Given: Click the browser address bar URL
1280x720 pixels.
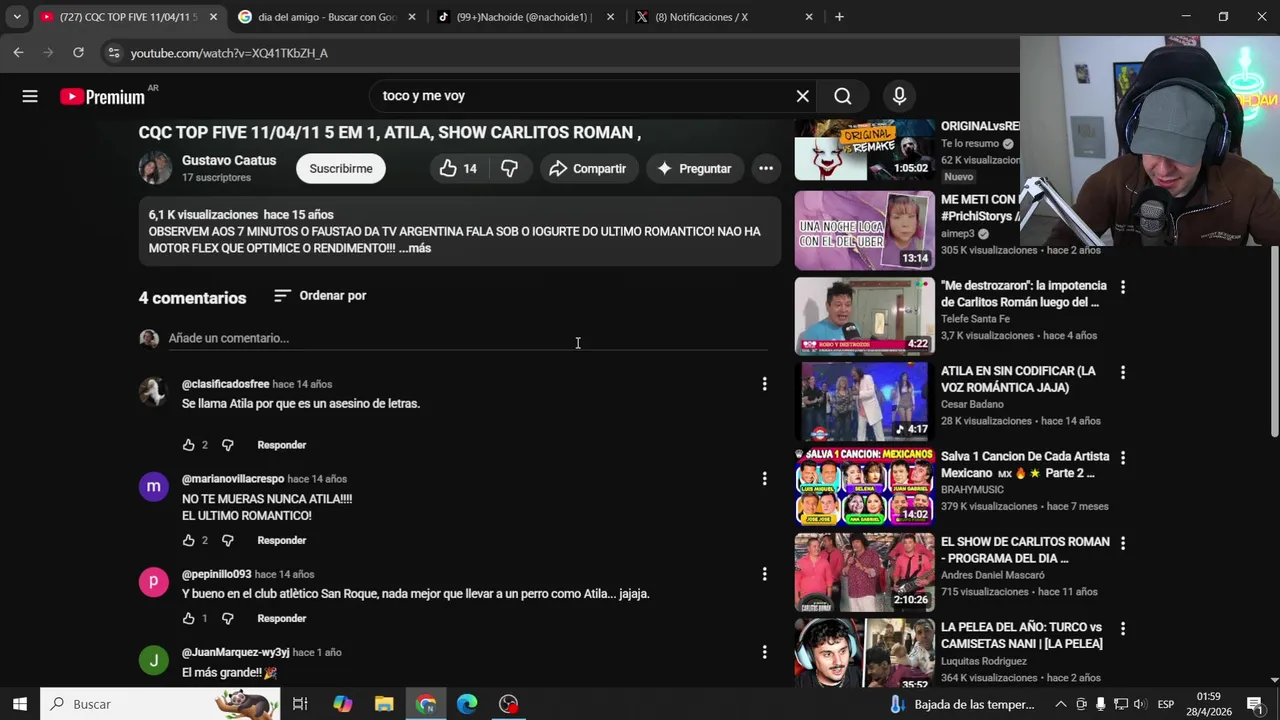Looking at the screenshot, I should pos(229,53).
